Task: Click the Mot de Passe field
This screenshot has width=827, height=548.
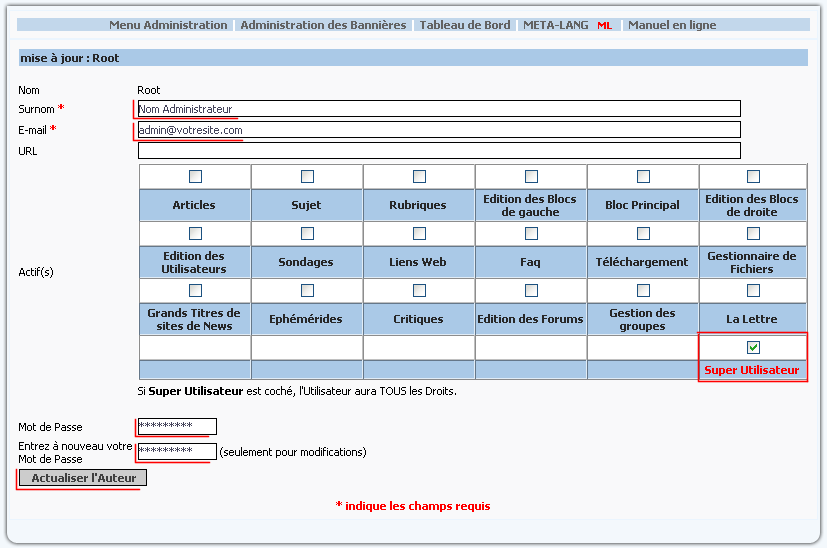Action: coord(177,426)
